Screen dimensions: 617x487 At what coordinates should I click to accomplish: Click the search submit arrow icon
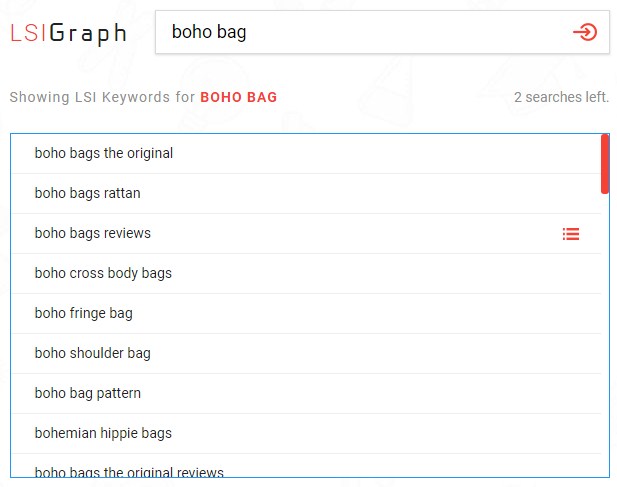click(x=584, y=32)
